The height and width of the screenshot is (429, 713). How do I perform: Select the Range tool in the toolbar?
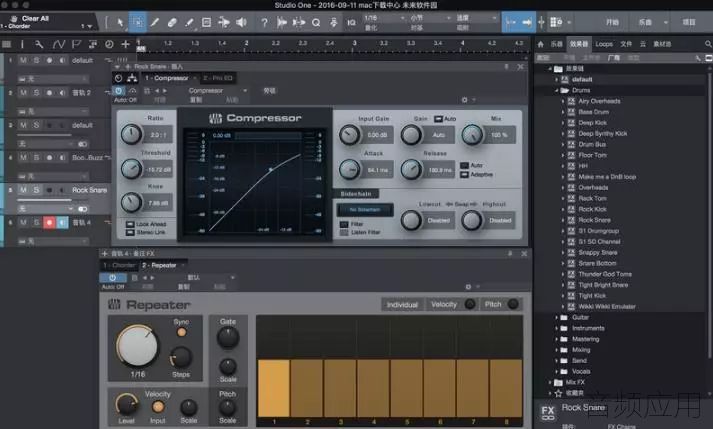(137, 22)
